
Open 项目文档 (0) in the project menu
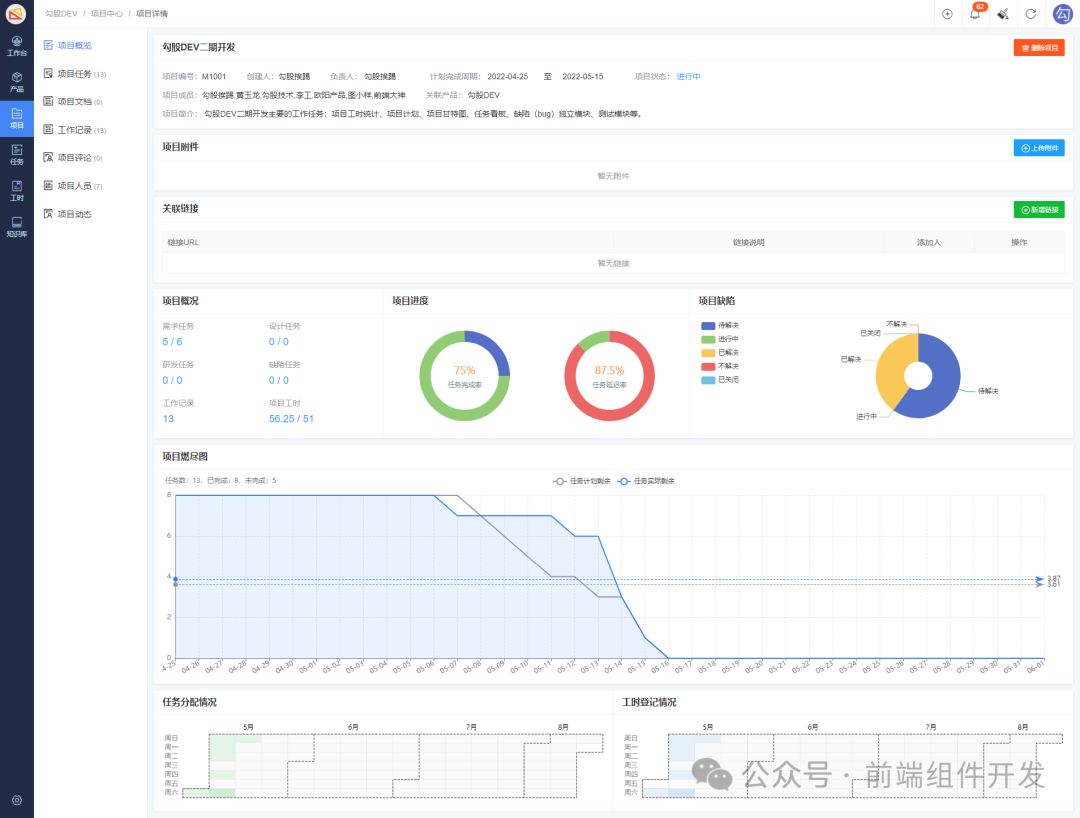(x=72, y=101)
